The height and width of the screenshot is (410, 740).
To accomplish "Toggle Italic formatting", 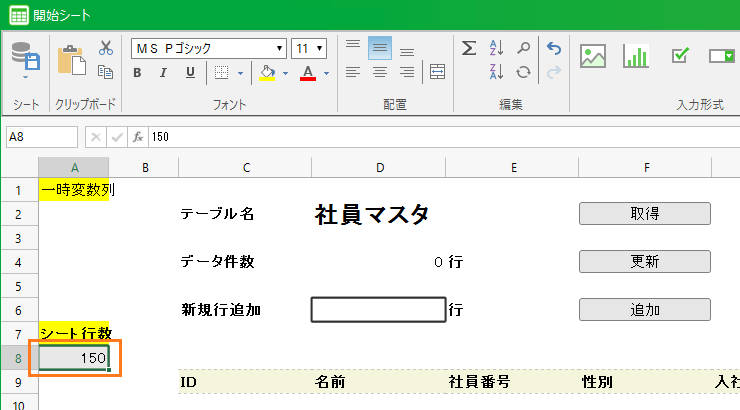I will 163,73.
